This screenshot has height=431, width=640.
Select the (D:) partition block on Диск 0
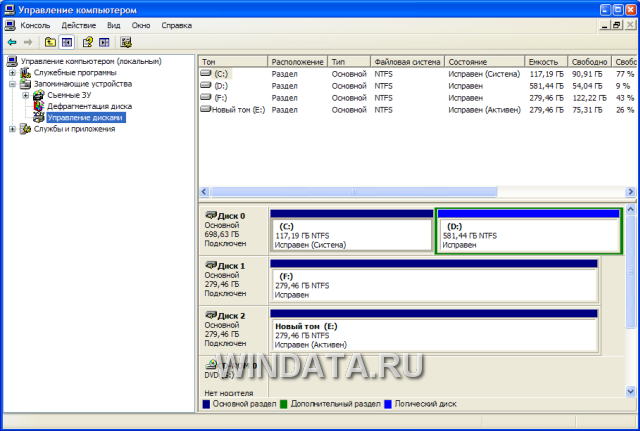click(x=529, y=231)
